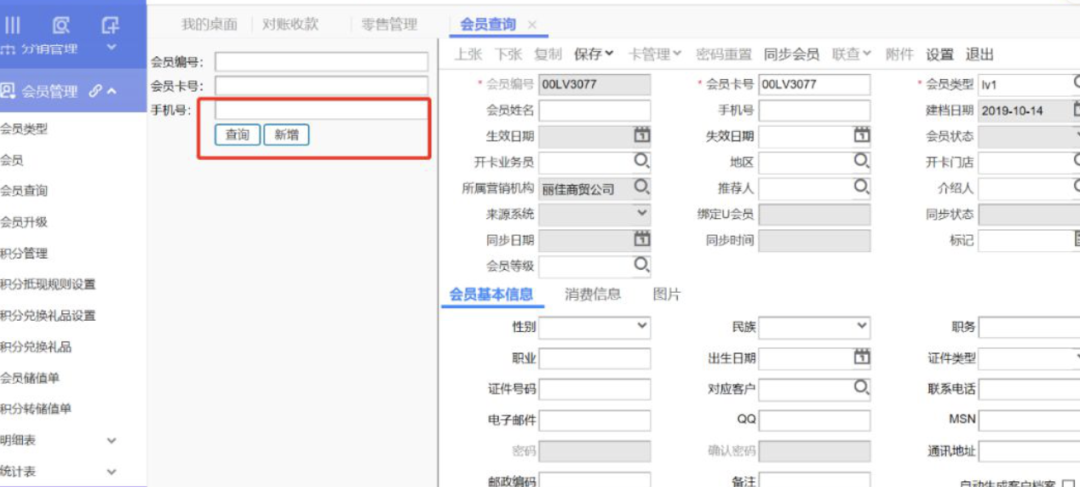Select 积分管理 in the left sidebar

pyautogui.click(x=24, y=254)
